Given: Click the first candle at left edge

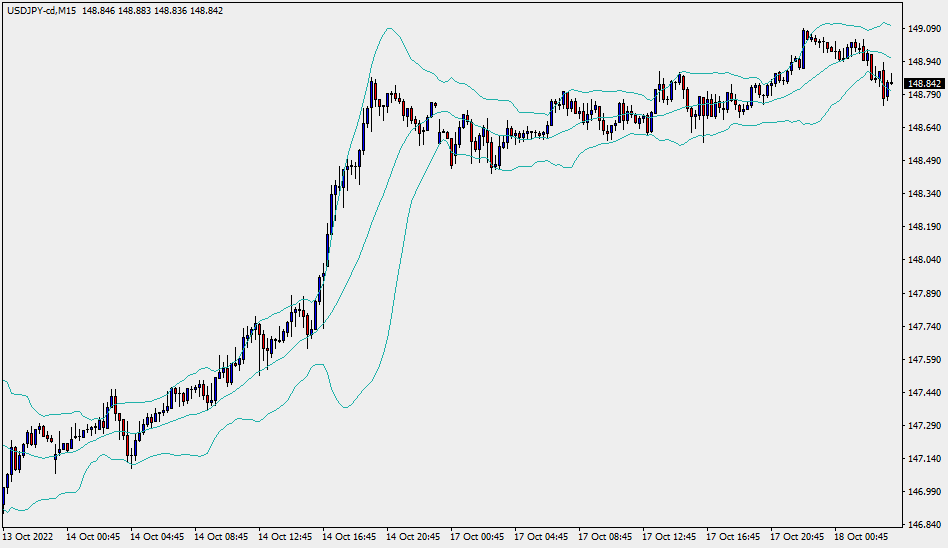Looking at the screenshot, I should [4, 495].
